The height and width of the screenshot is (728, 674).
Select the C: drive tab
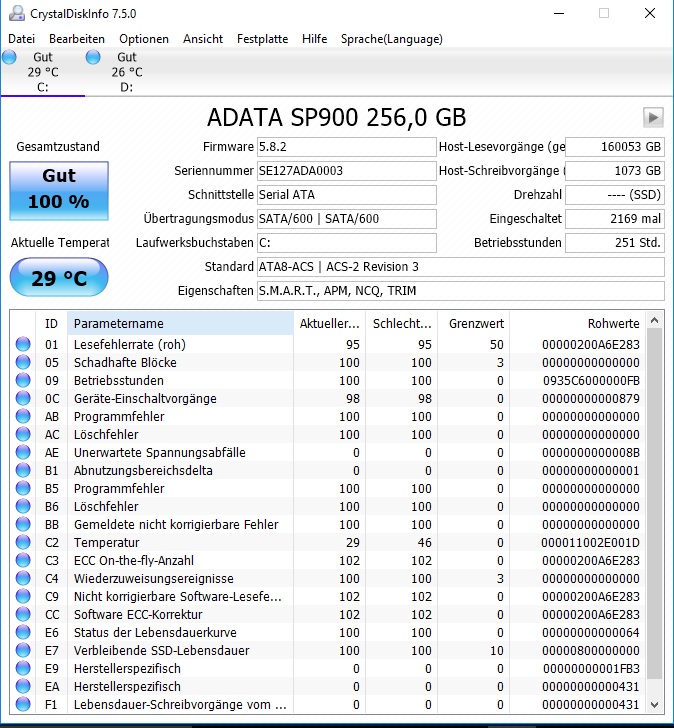pyautogui.click(x=42, y=72)
